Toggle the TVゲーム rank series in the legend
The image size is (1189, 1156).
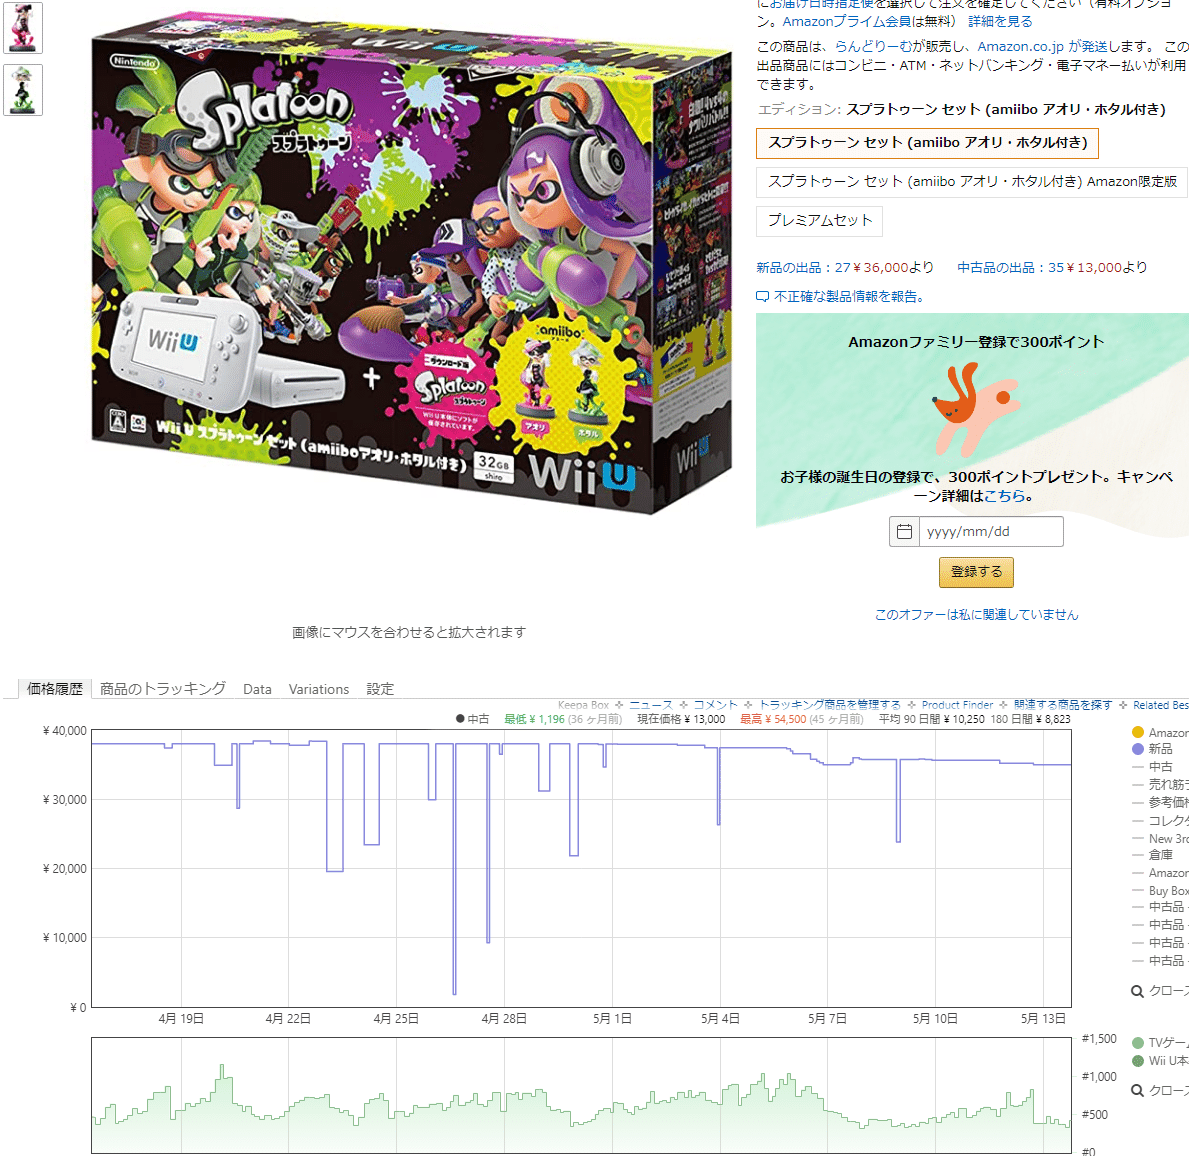[1160, 1043]
